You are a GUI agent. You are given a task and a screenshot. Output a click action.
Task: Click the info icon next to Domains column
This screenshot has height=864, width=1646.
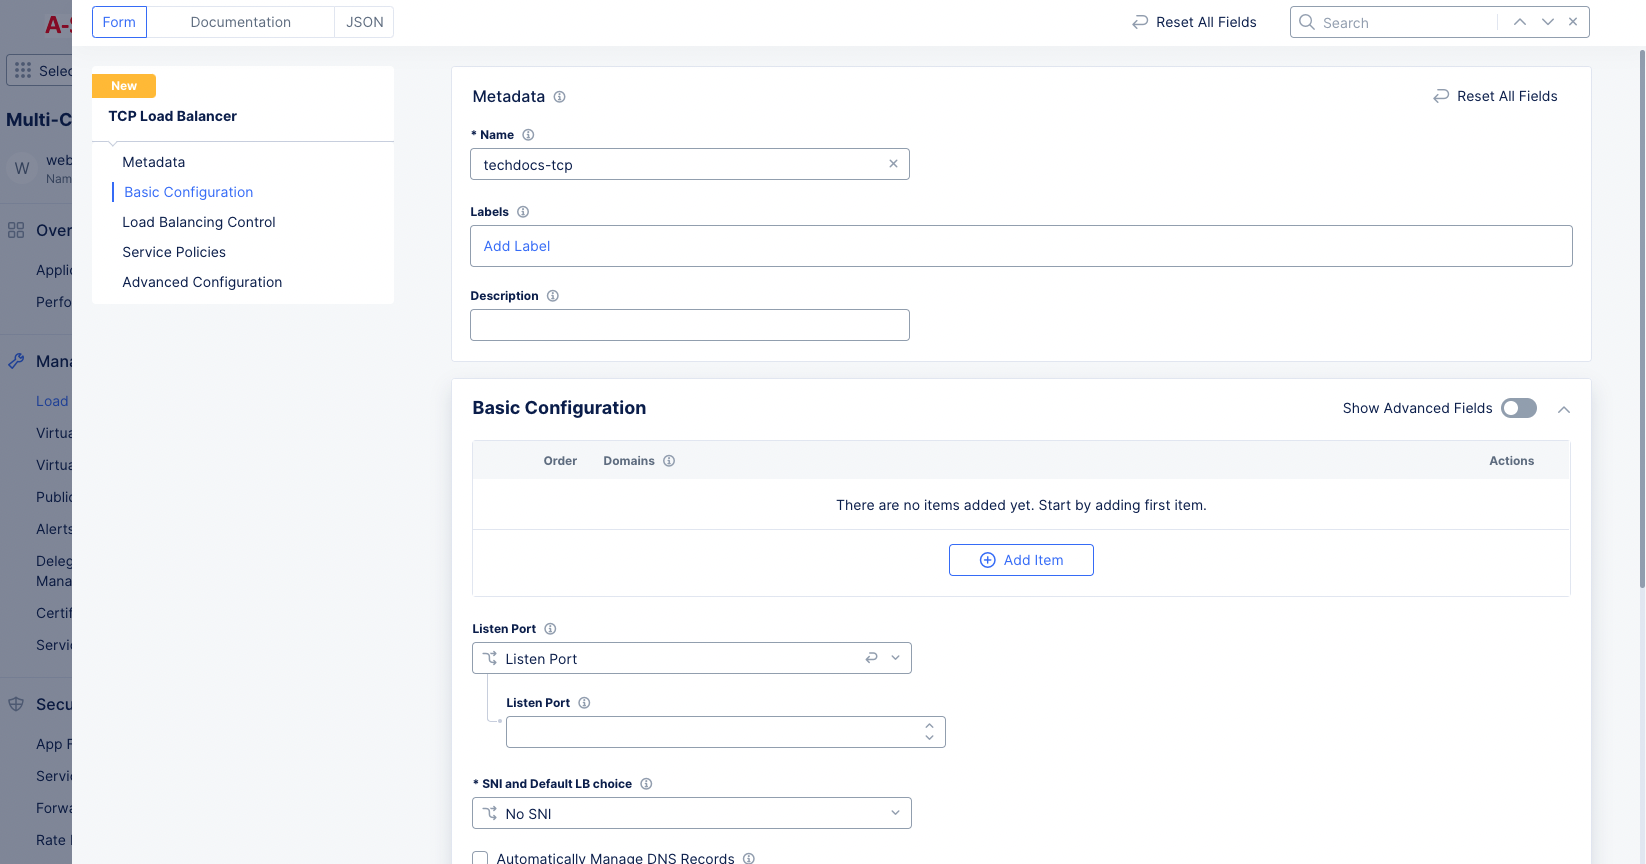pyautogui.click(x=669, y=461)
